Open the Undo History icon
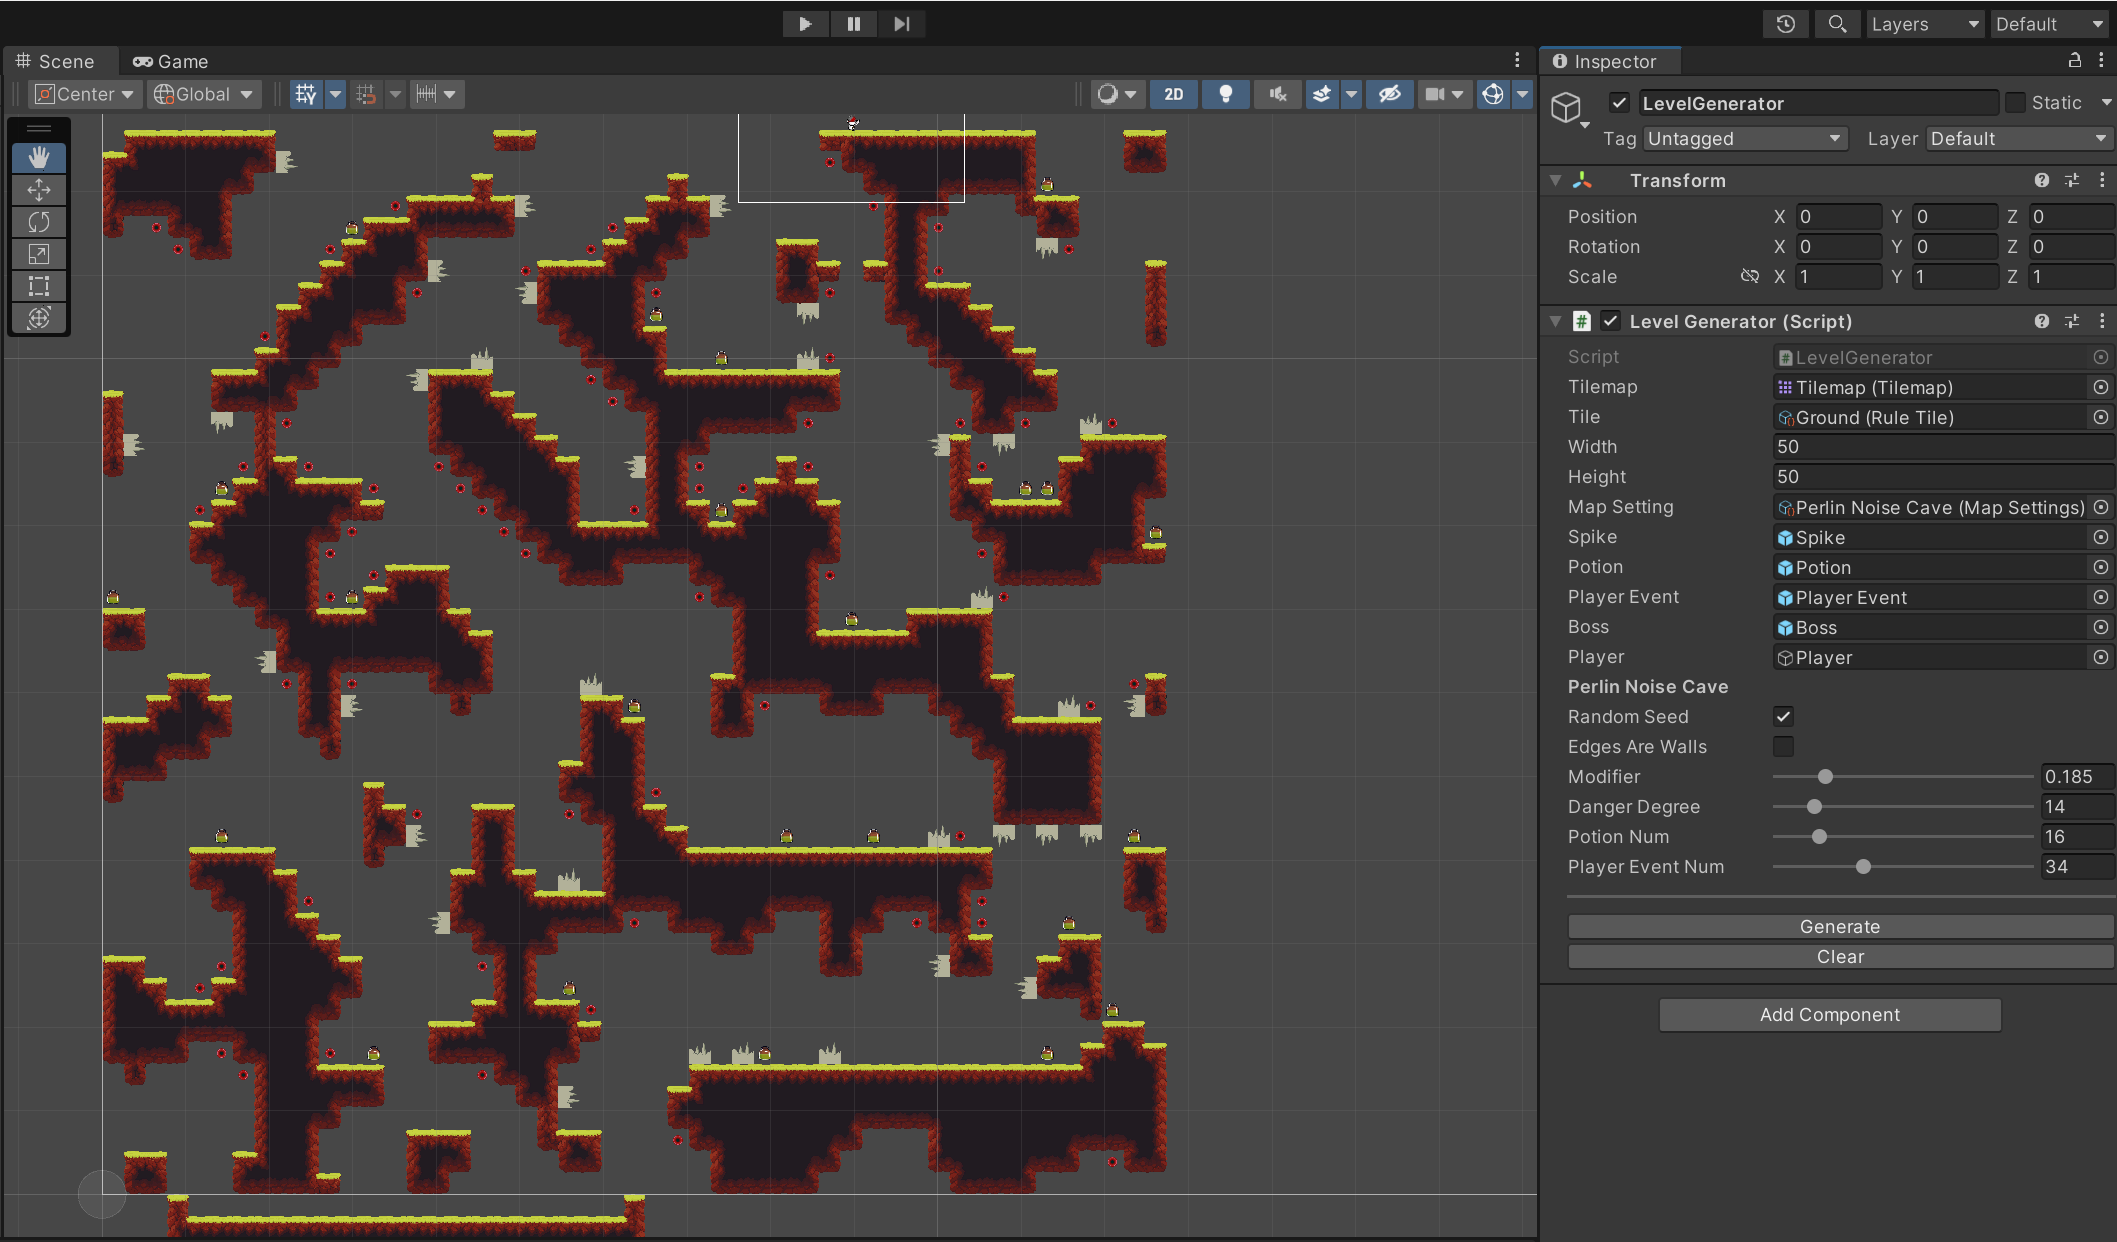Screen dimensions: 2117x1242 point(1786,24)
